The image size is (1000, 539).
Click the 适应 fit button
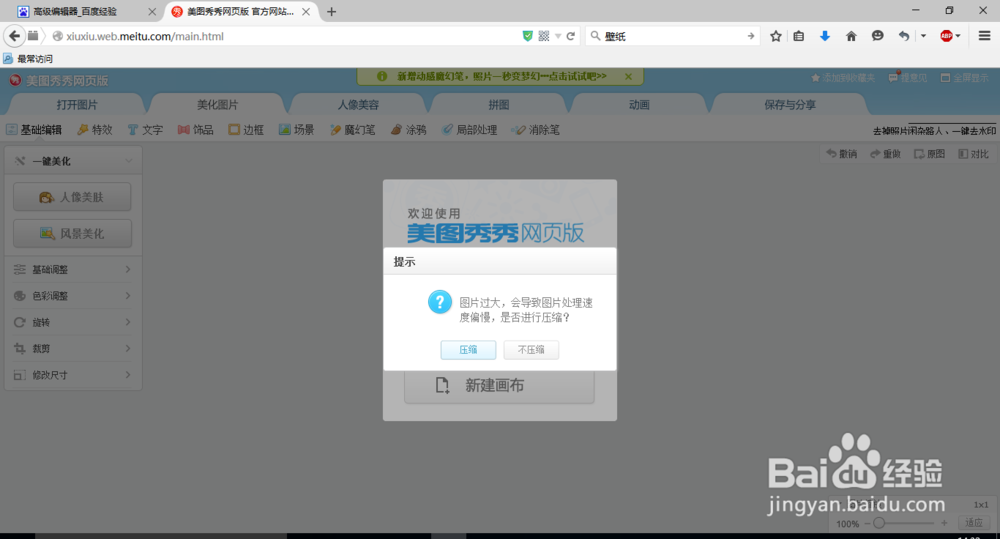(x=974, y=523)
